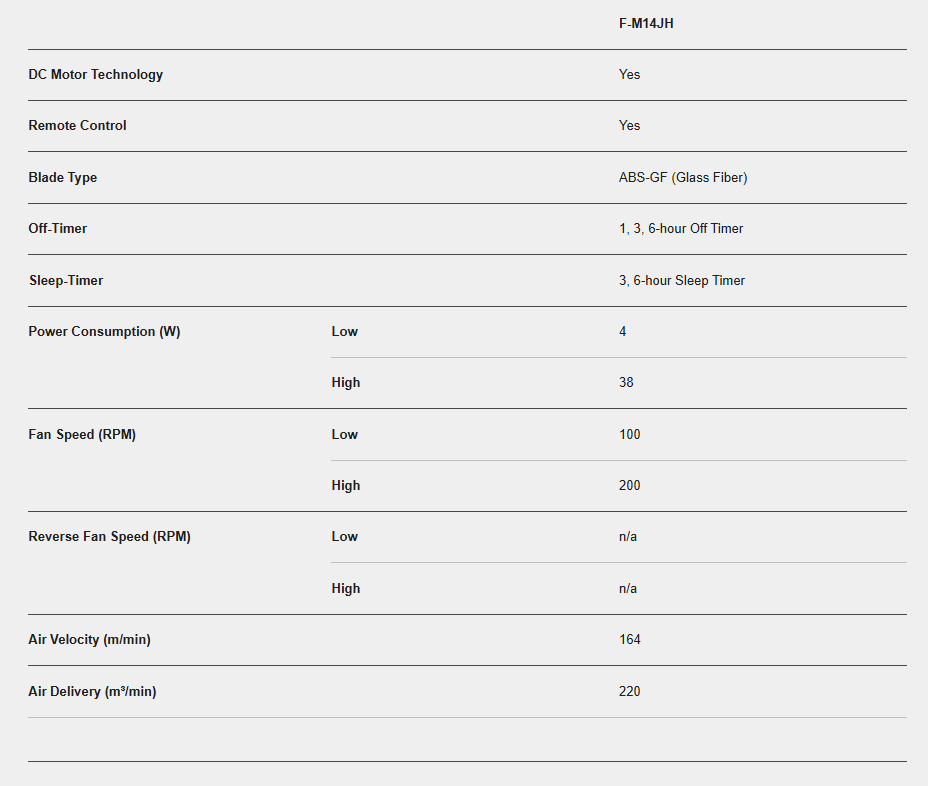Click the Fan Speed (RPM) label

[82, 435]
